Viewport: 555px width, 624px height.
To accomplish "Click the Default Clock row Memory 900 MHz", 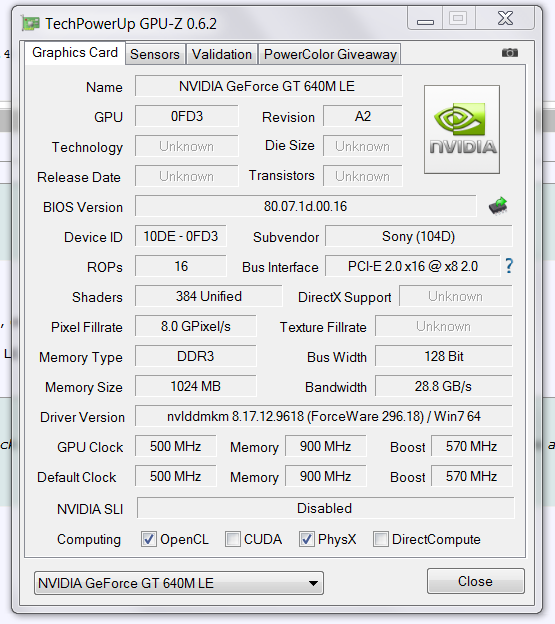I will point(325,476).
